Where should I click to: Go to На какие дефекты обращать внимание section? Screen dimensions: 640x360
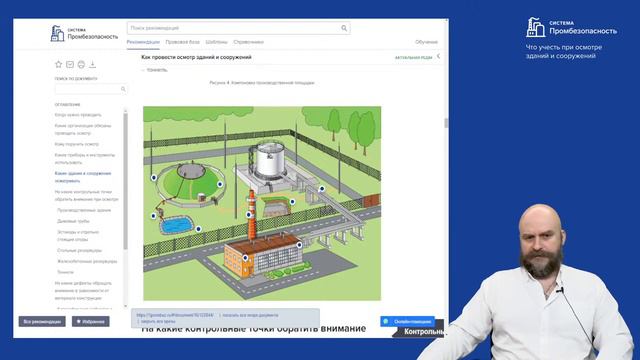83,291
